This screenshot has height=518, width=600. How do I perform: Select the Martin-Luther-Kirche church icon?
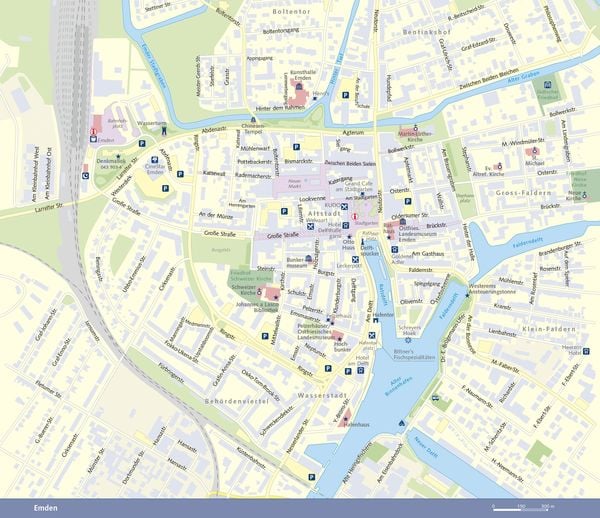click(x=416, y=128)
